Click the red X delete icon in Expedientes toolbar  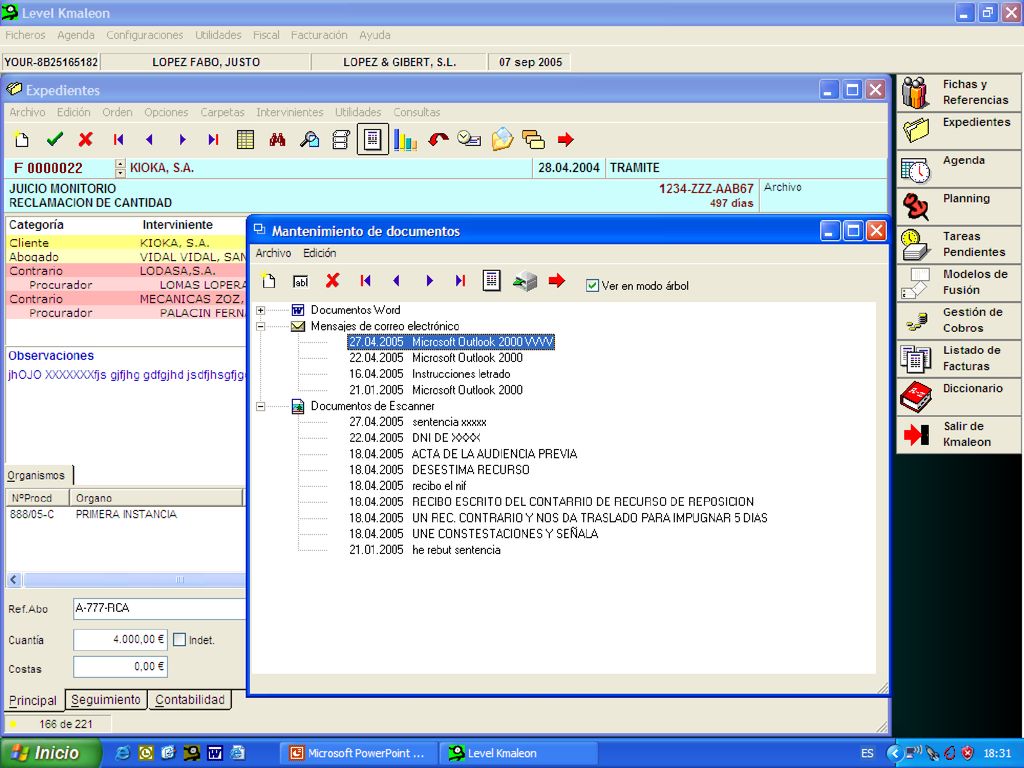(86, 139)
